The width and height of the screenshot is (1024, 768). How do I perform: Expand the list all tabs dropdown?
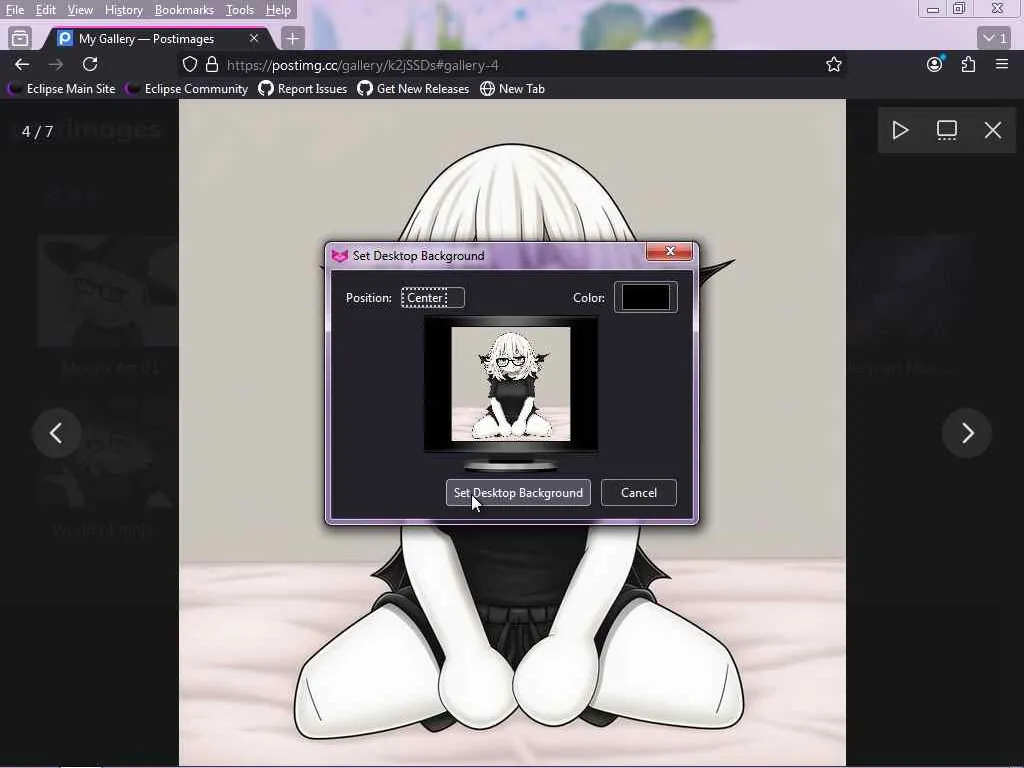coord(994,39)
